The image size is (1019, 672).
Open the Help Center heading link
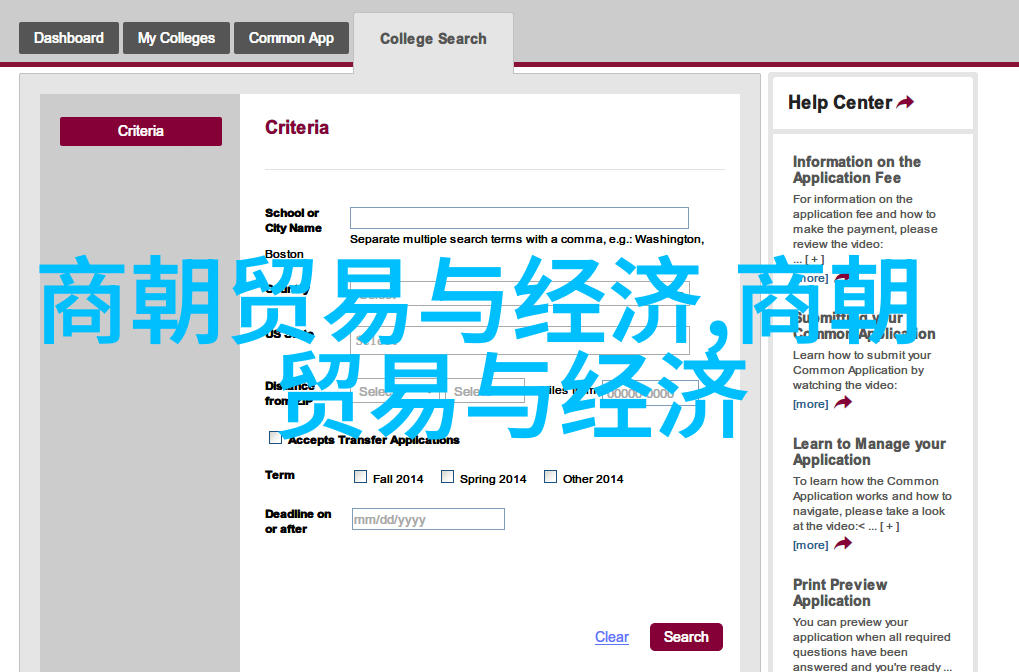point(840,103)
